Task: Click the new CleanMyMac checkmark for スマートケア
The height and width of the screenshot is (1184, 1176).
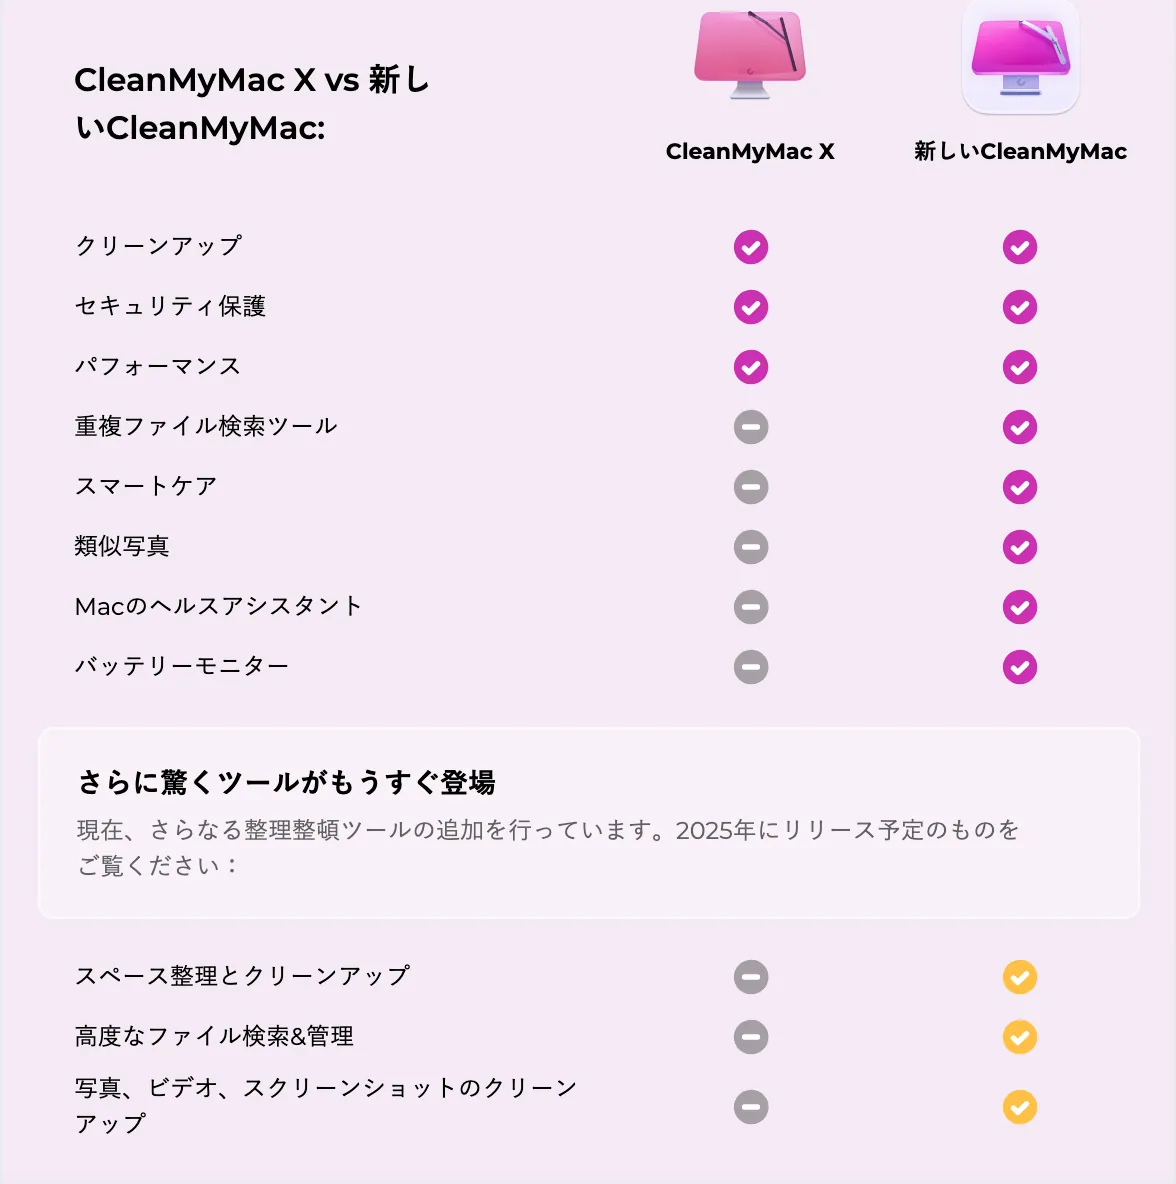Action: [x=1020, y=487]
